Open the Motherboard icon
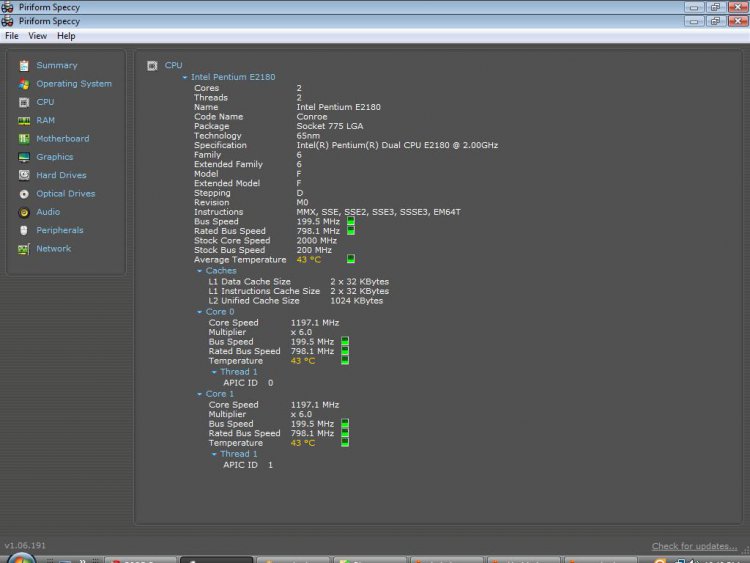The image size is (750, 563). click(x=24, y=139)
